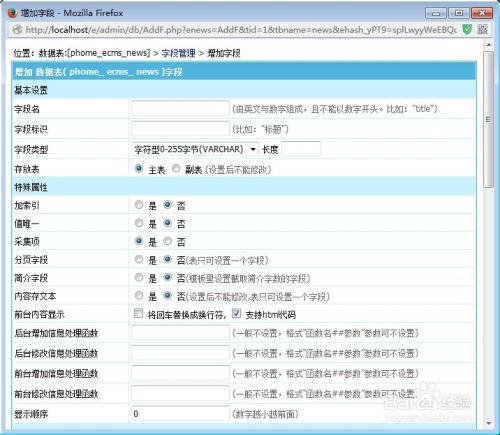Click the Firefox logo in the title bar
This screenshot has height=435, width=500.
pos(12,13)
